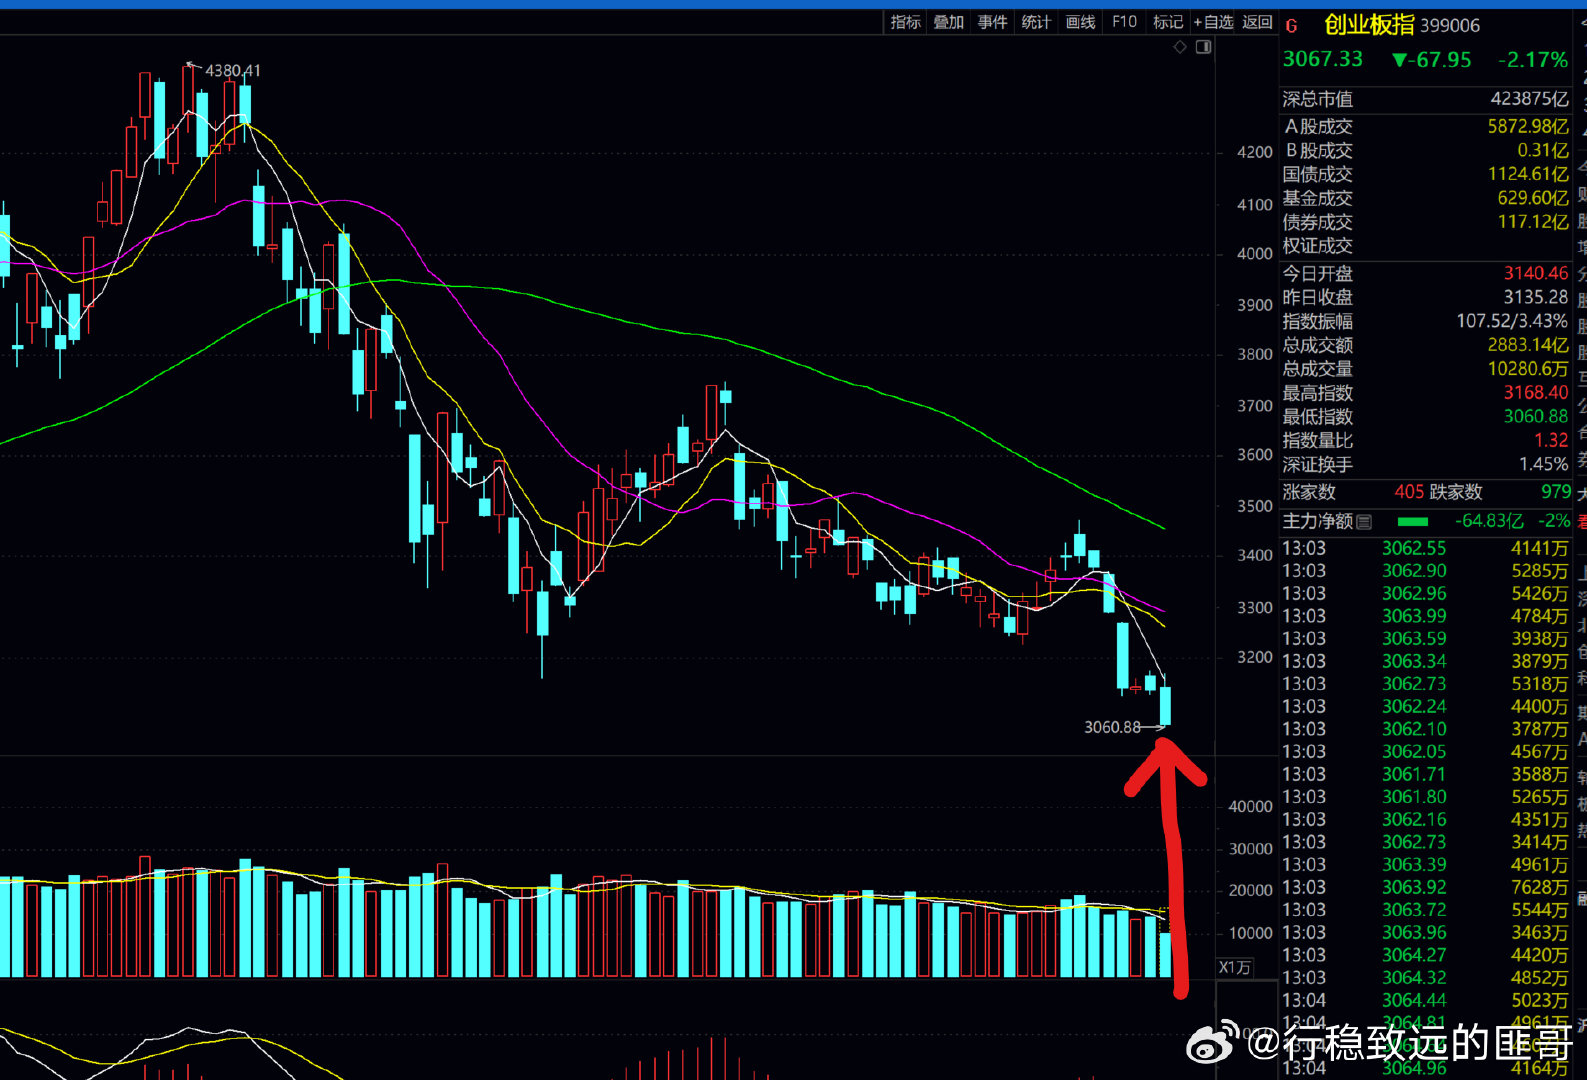Click the 创业板指 index name
The image size is (1587, 1080).
coord(1369,25)
